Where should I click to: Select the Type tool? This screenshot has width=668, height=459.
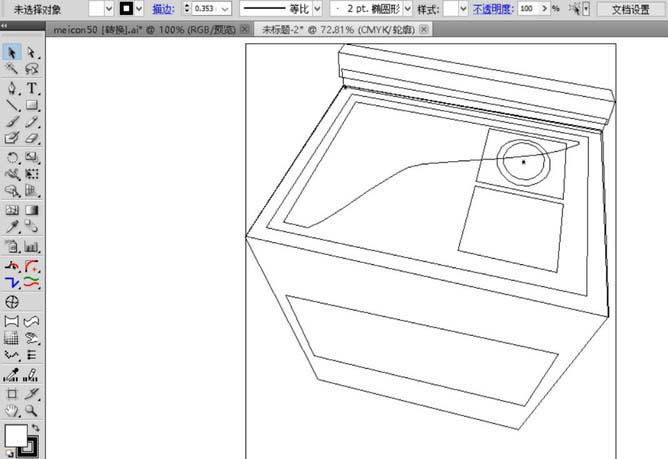(x=32, y=88)
